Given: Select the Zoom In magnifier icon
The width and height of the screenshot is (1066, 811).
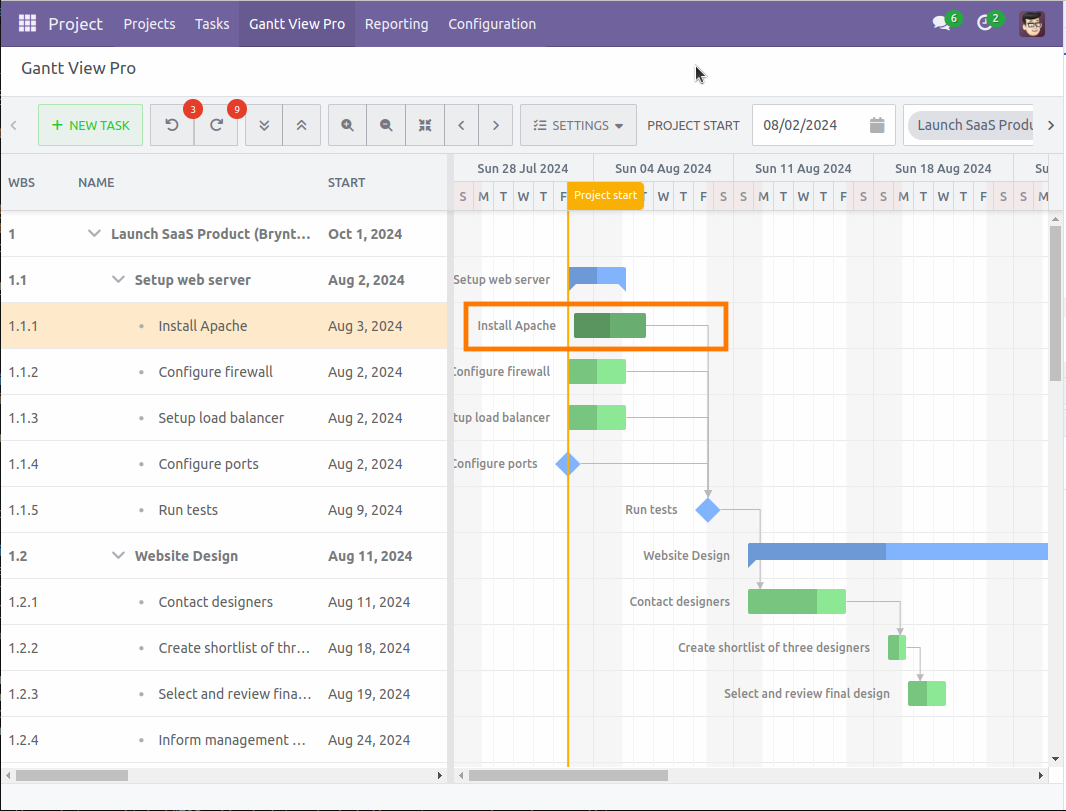Looking at the screenshot, I should 347,125.
